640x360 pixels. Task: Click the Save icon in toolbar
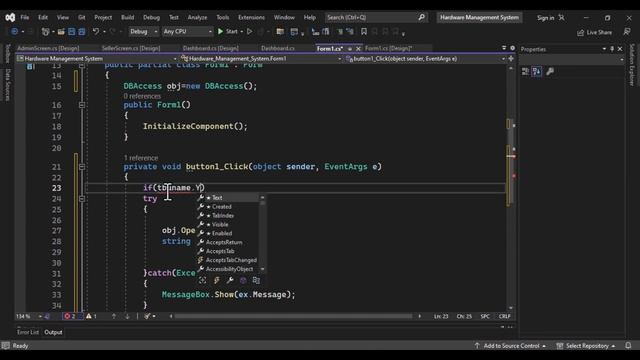pos(71,31)
